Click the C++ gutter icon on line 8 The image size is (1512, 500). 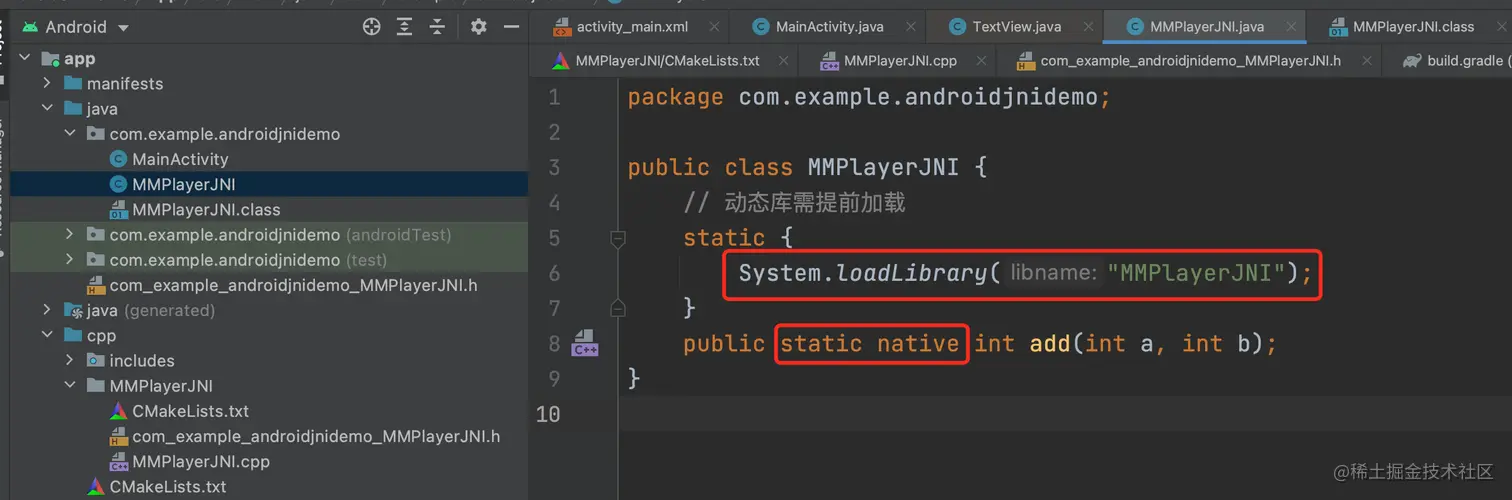tap(584, 344)
